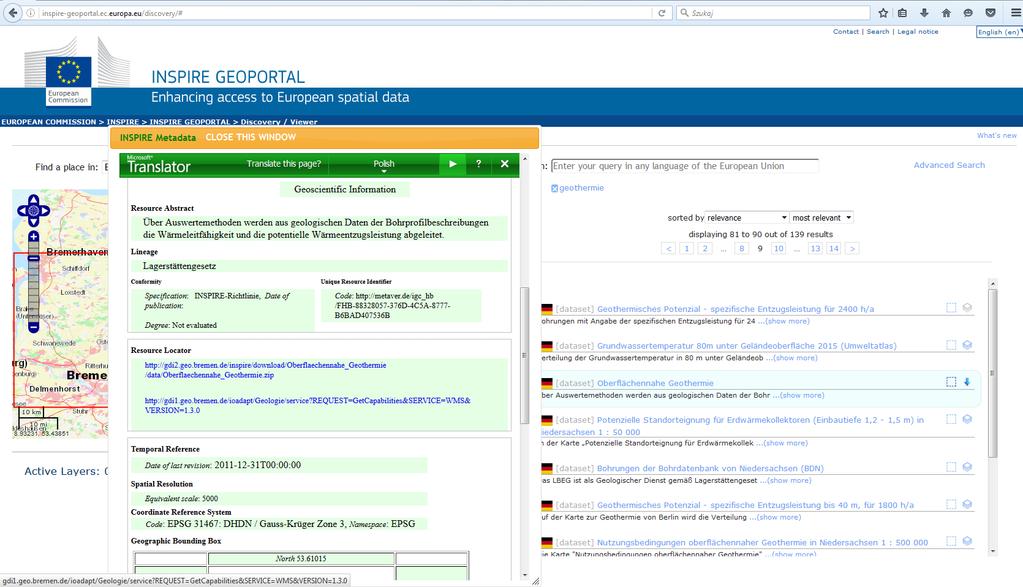The width and height of the screenshot is (1023, 587).
Task: Open the most relevant order dropdown
Action: [822, 218]
